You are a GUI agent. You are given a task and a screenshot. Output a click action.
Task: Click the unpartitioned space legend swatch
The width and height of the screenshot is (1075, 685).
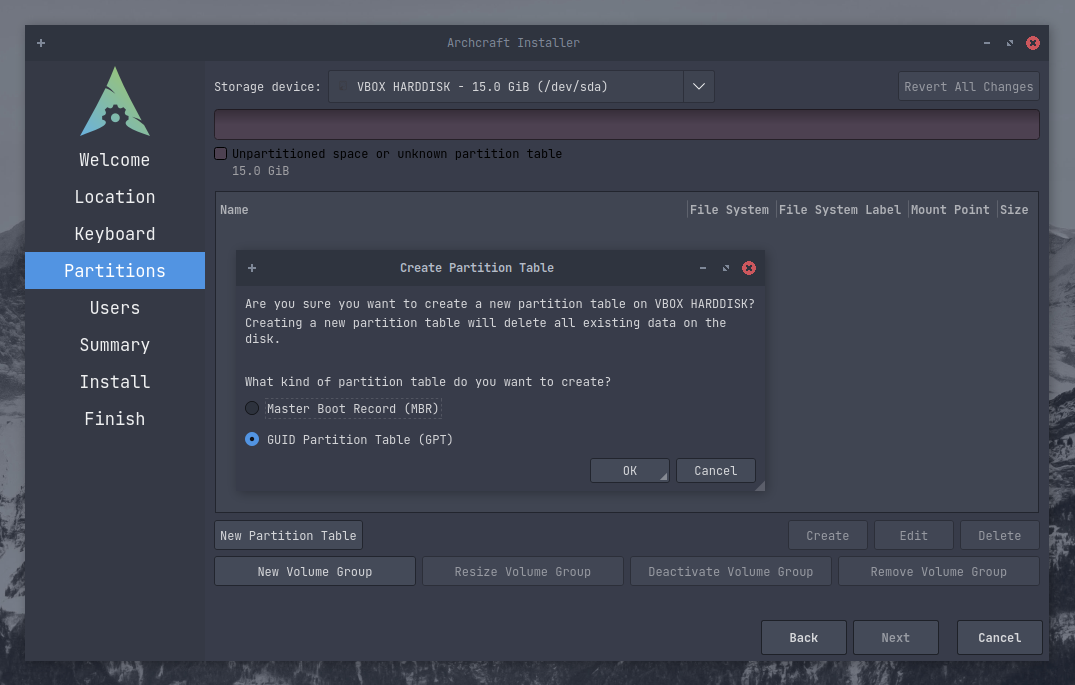(x=221, y=154)
